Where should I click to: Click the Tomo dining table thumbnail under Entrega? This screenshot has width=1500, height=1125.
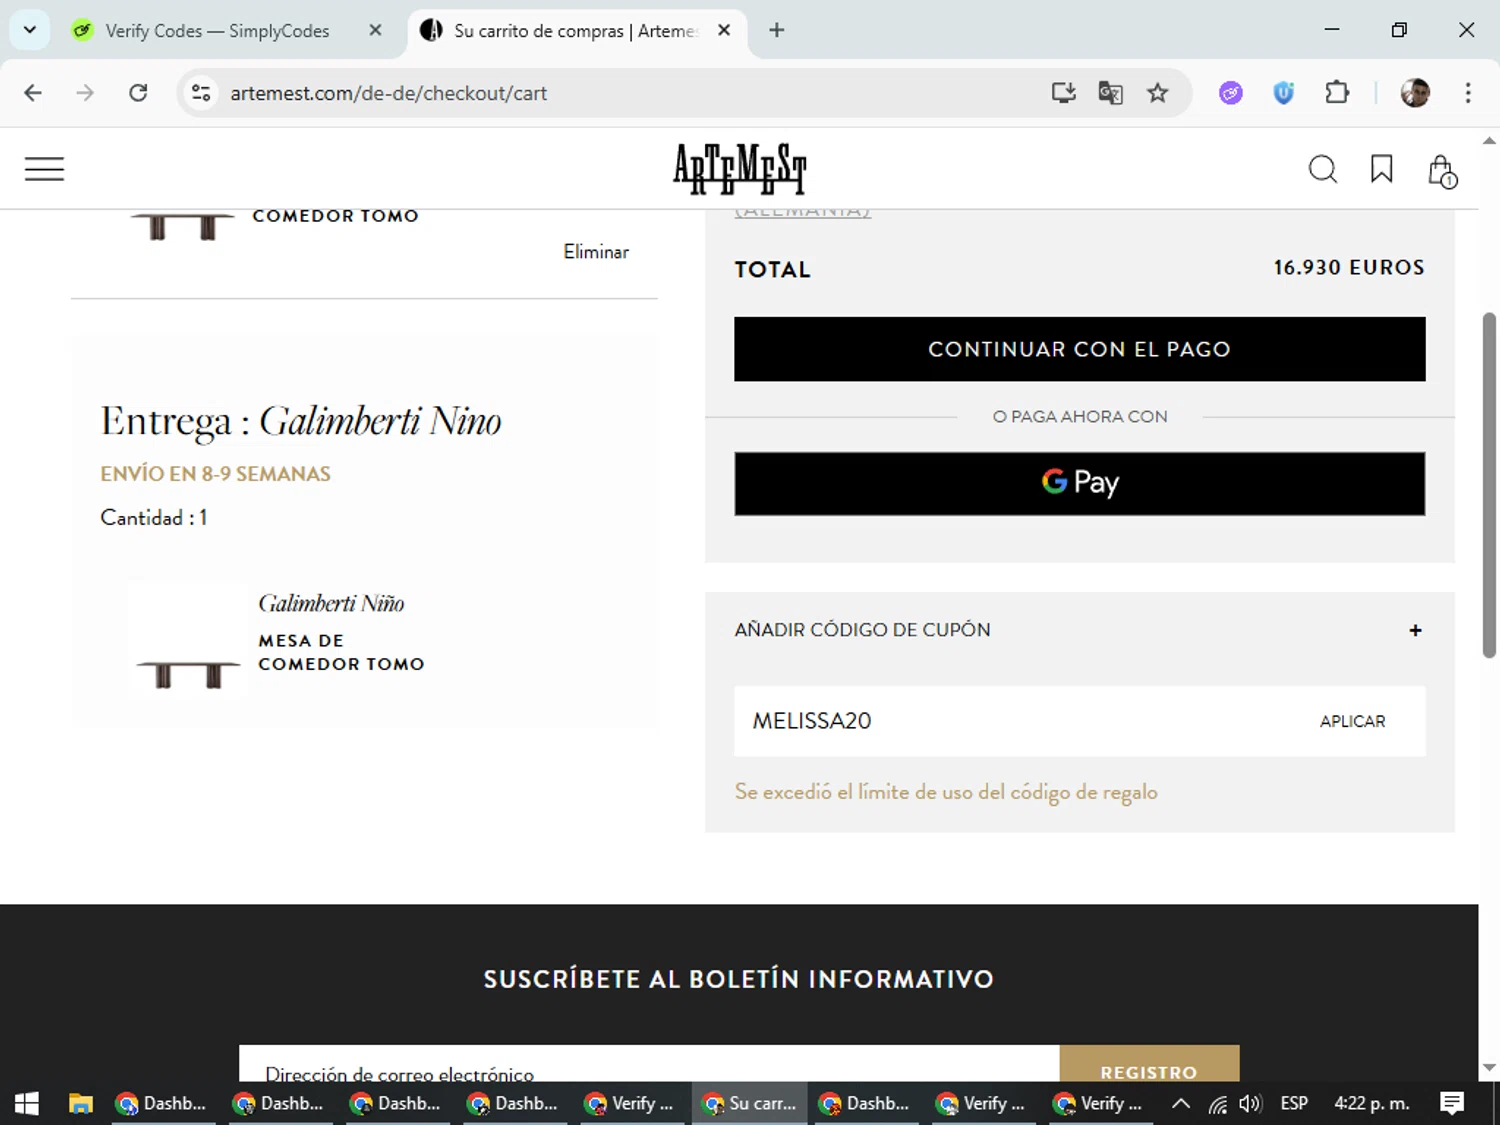point(188,638)
